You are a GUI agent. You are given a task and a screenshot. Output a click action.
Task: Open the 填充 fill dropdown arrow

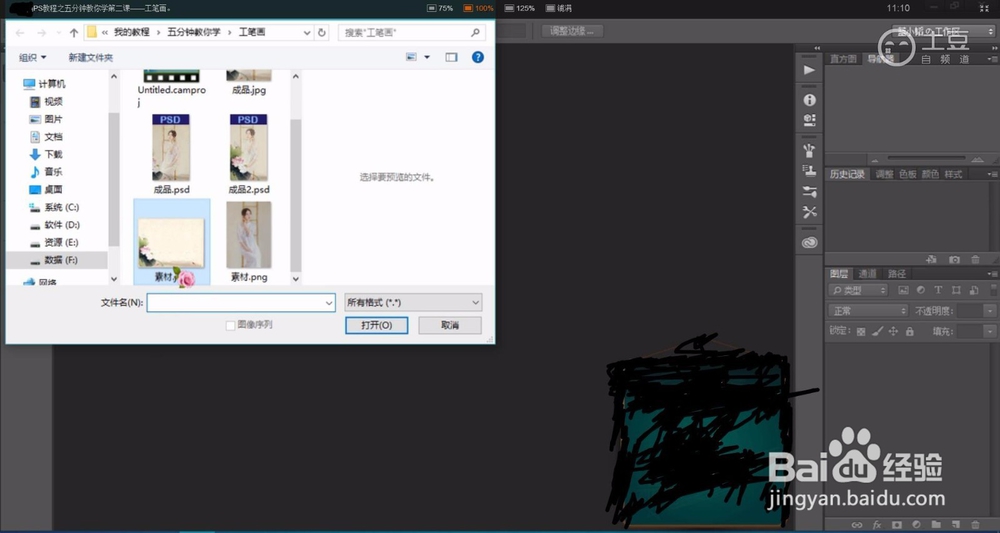click(x=990, y=332)
